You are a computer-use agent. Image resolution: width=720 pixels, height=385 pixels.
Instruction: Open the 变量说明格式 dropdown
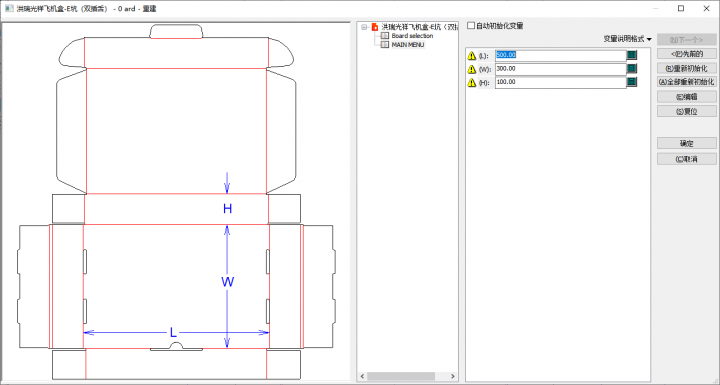628,39
